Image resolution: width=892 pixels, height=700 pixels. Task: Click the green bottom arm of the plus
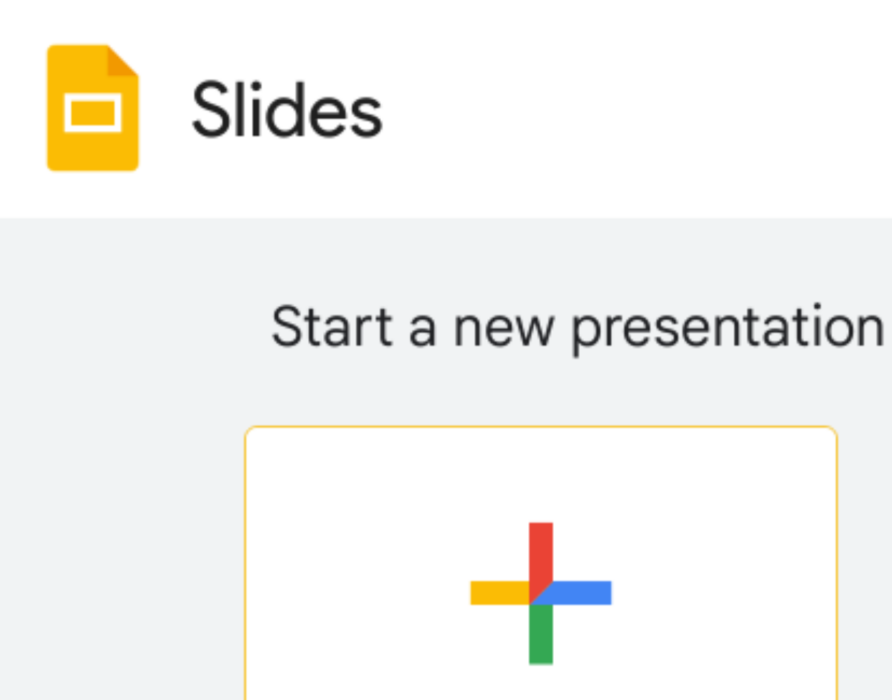540,636
